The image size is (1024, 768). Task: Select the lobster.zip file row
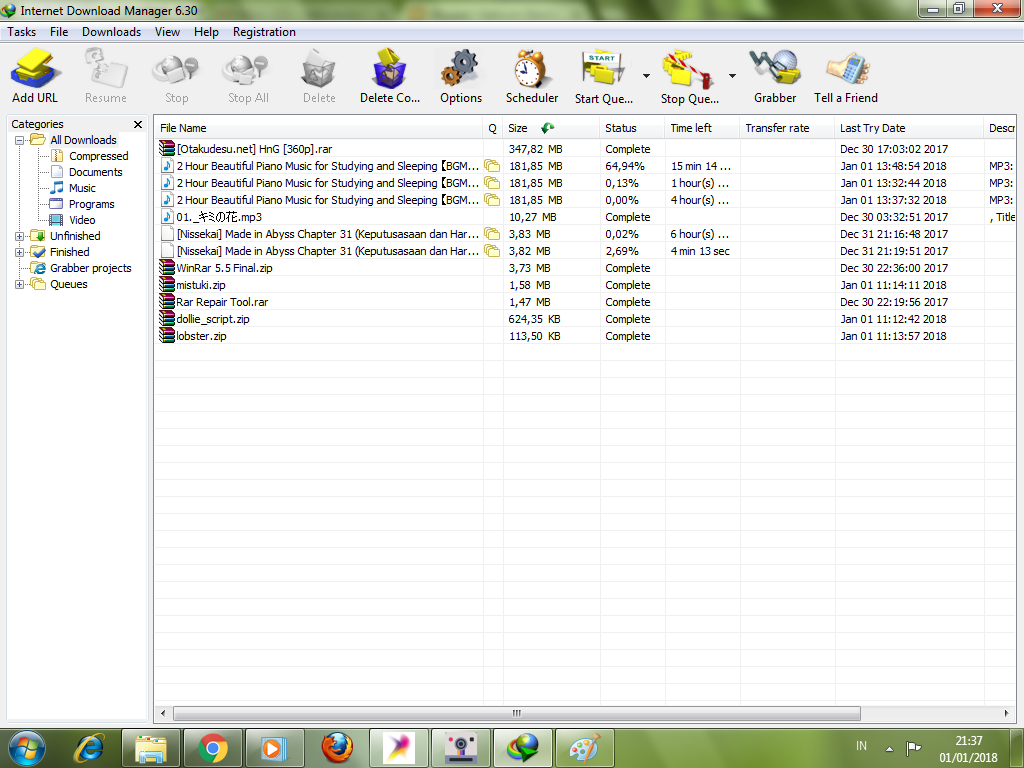(x=585, y=336)
